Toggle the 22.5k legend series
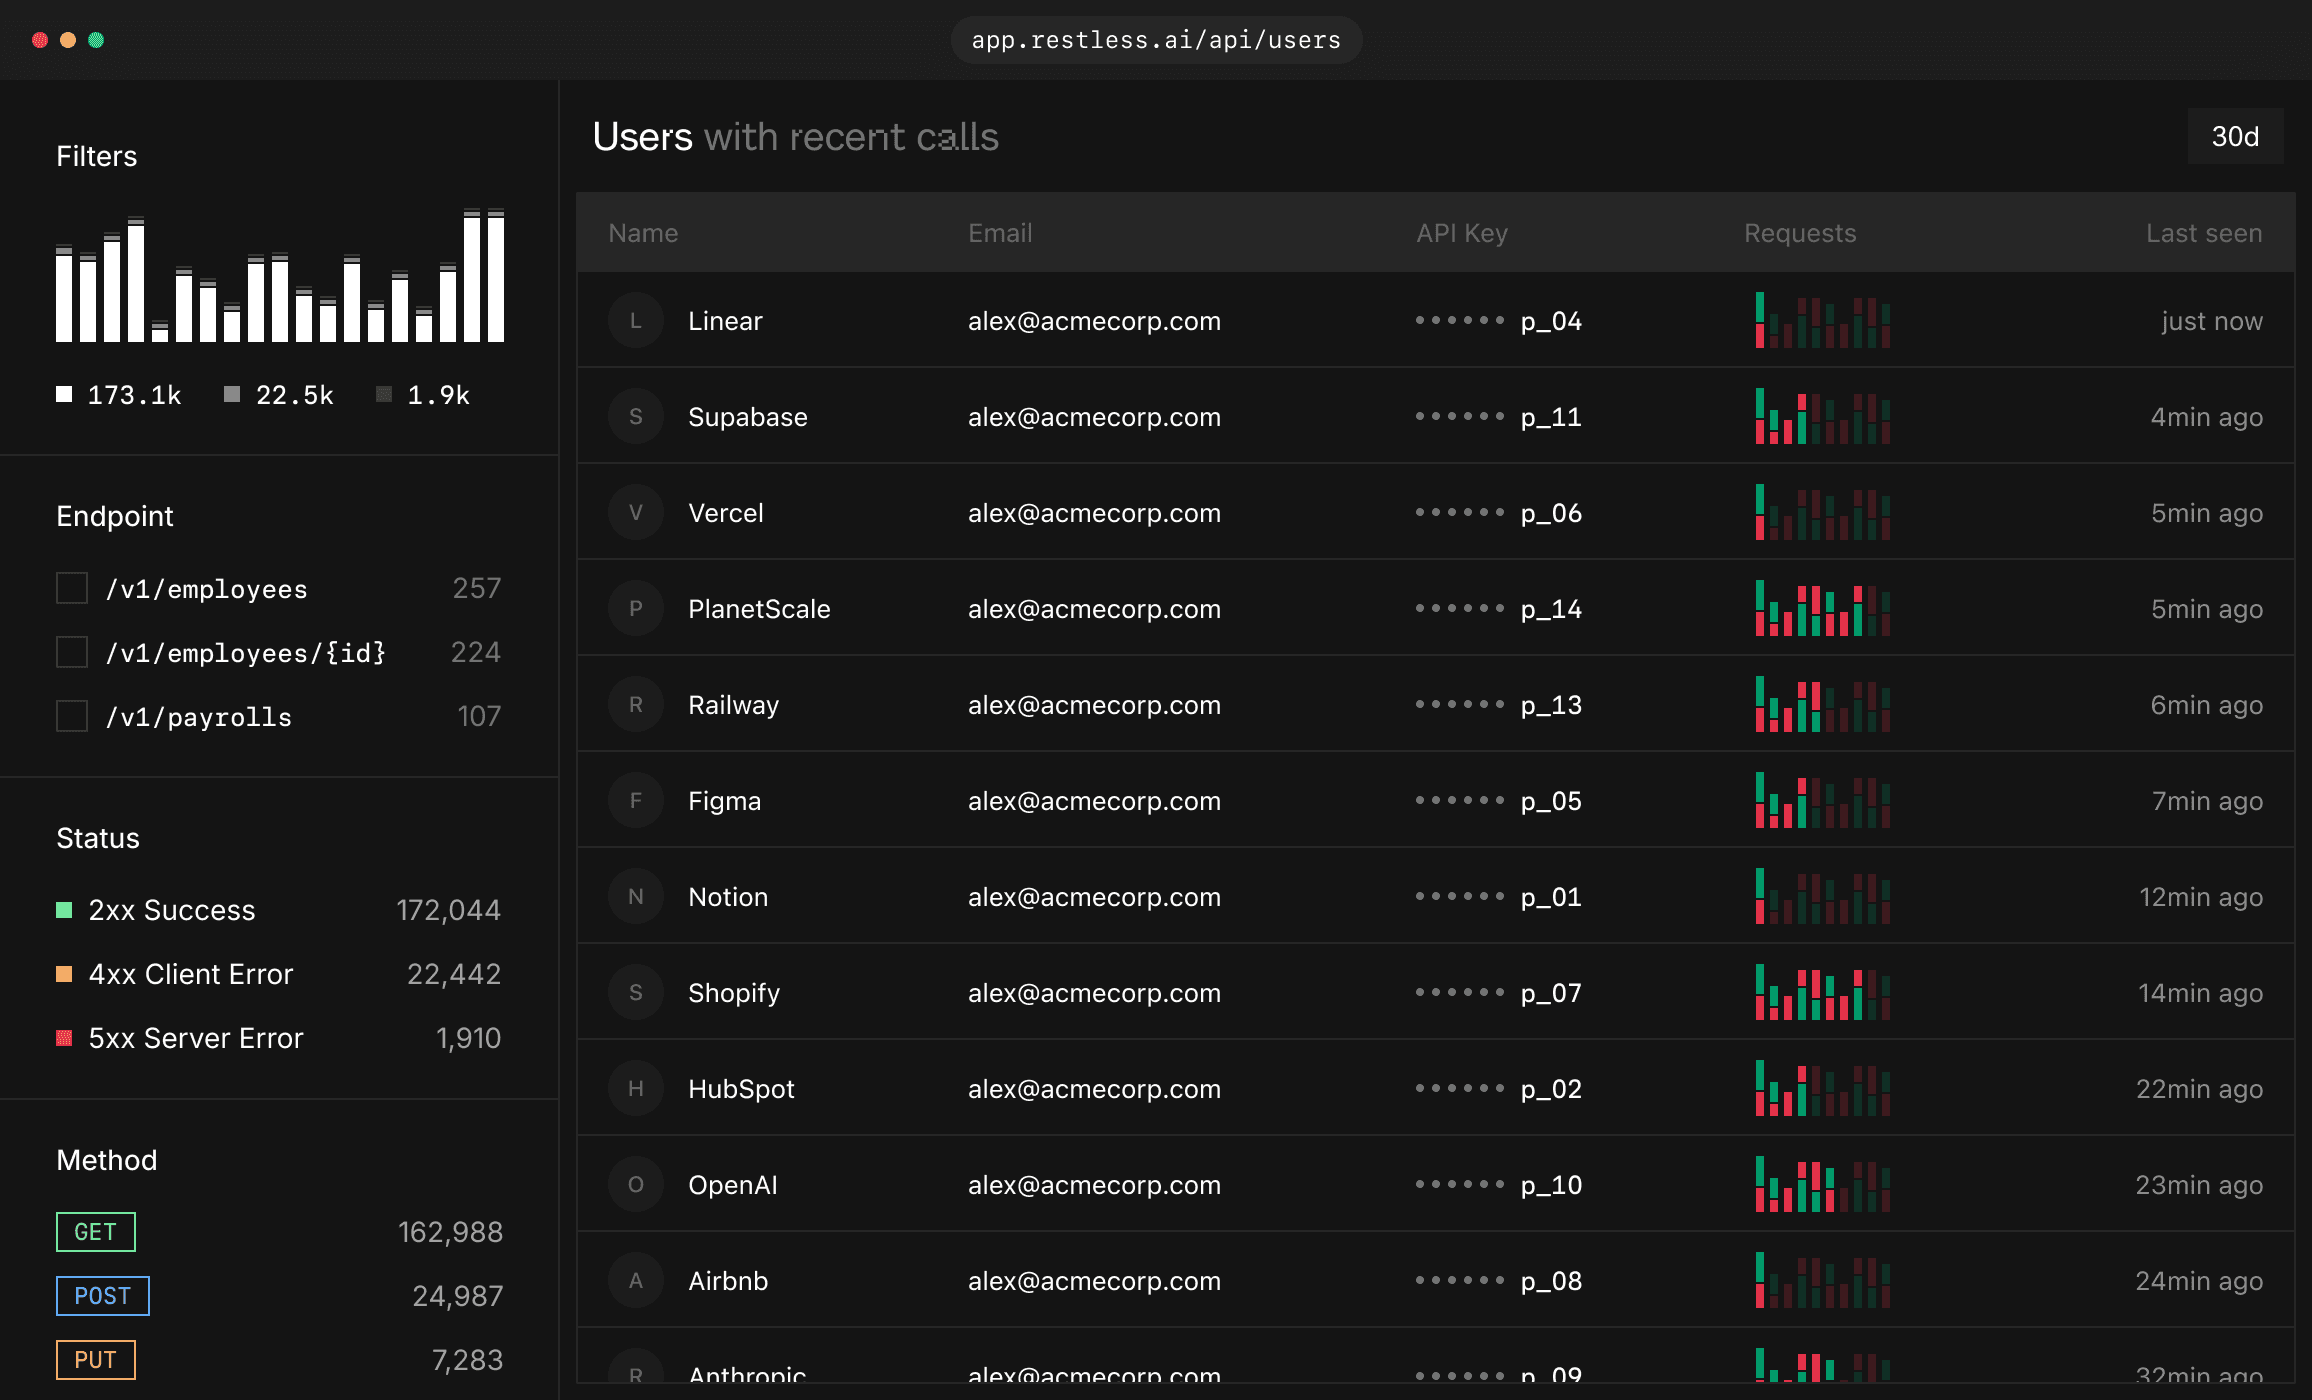Image resolution: width=2312 pixels, height=1400 pixels. [x=279, y=395]
